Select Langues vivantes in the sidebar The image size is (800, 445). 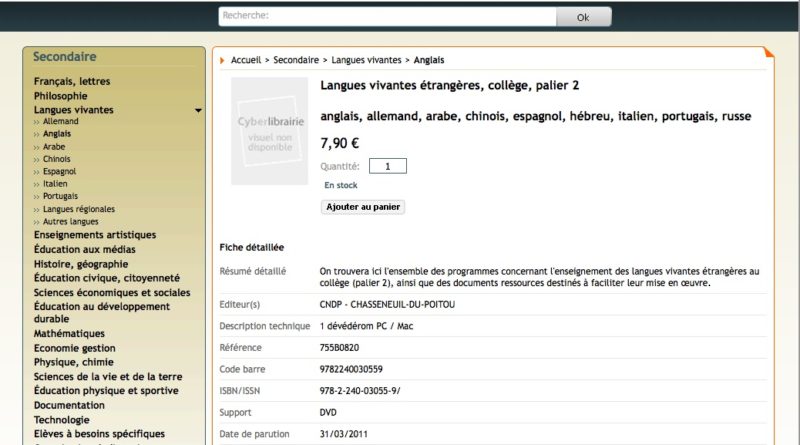coord(73,110)
